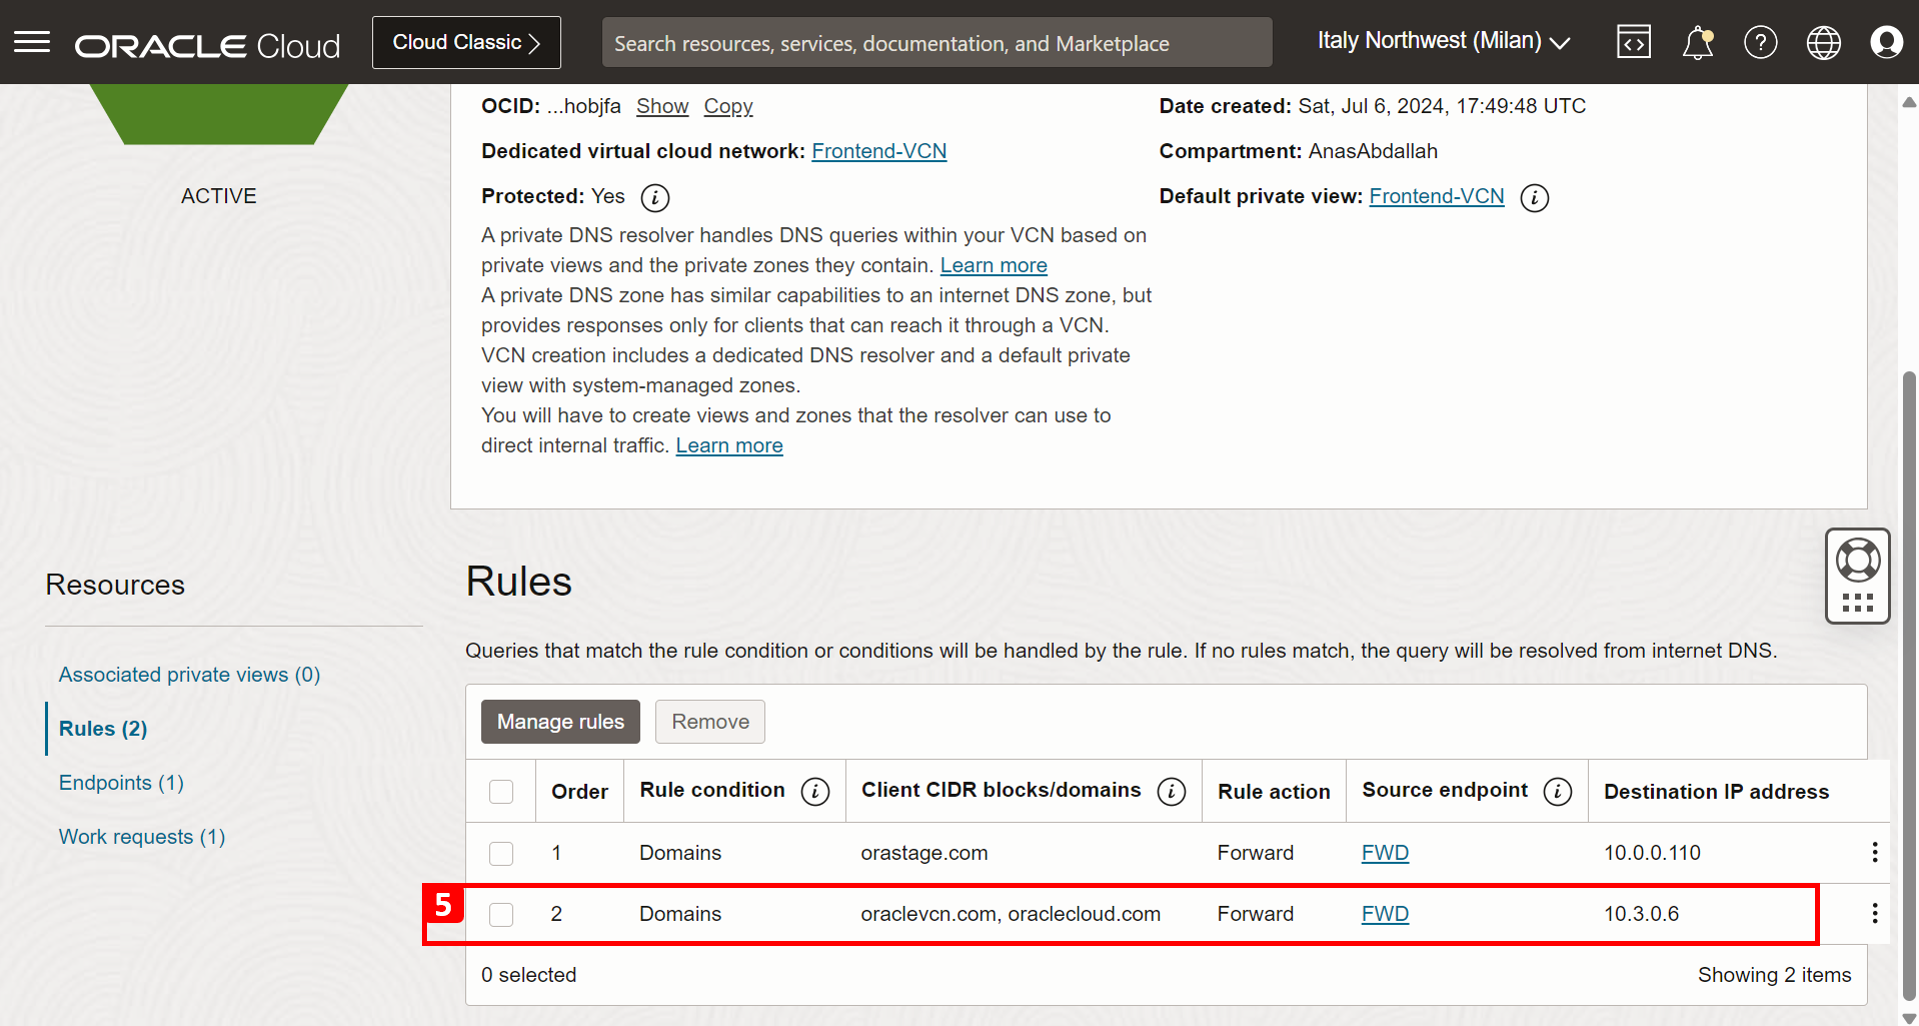View notifications bell icon
1919x1026 pixels.
click(1698, 42)
